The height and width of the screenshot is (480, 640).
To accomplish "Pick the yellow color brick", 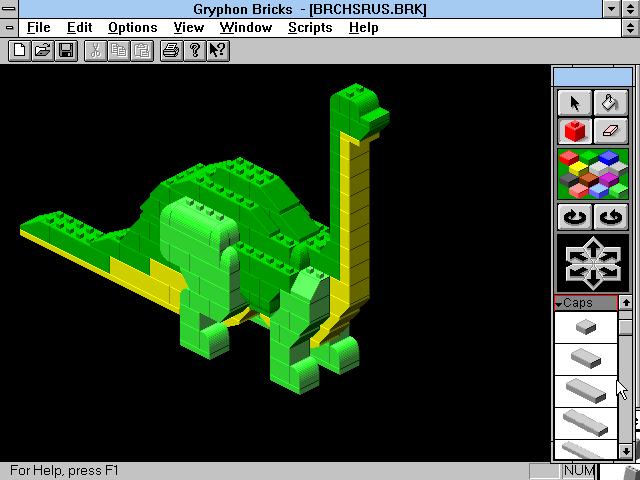I will [x=578, y=168].
